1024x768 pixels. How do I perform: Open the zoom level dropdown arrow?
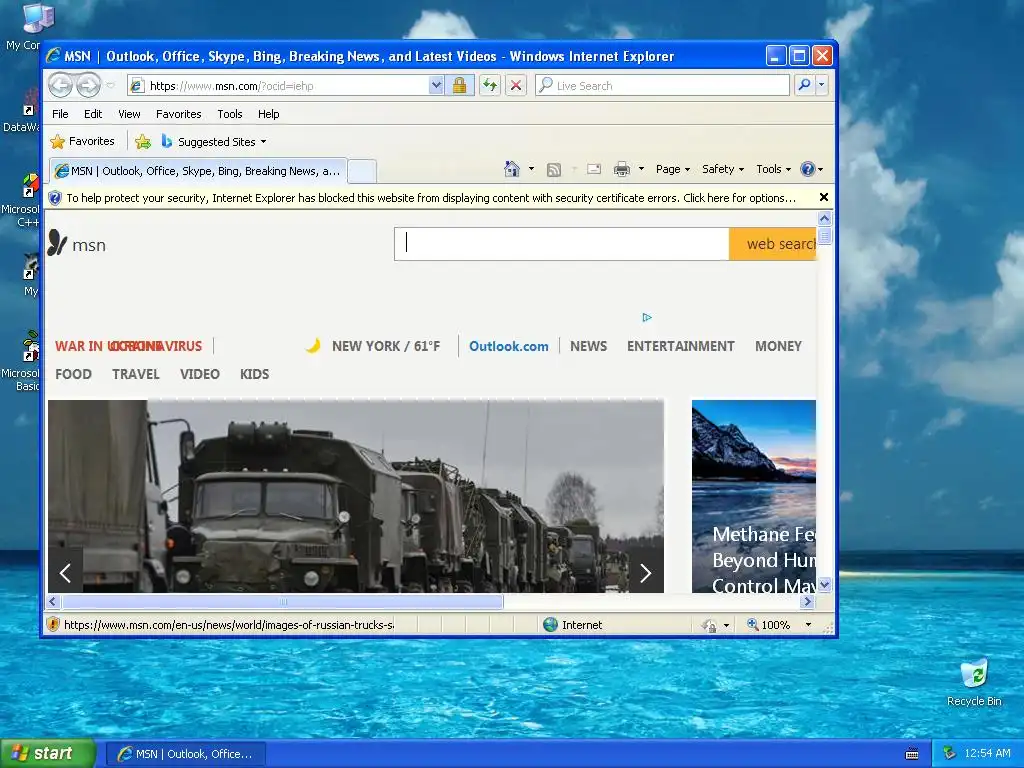808,625
